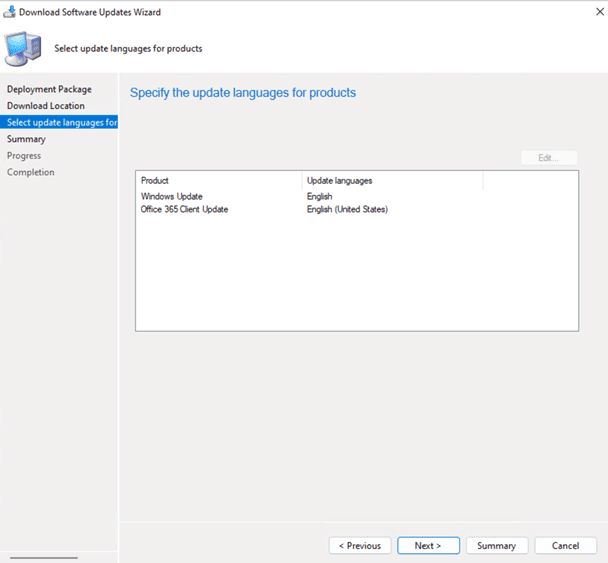The image size is (608, 563).
Task: Jump to the Summary step in the left sidebar
Action: (26, 139)
